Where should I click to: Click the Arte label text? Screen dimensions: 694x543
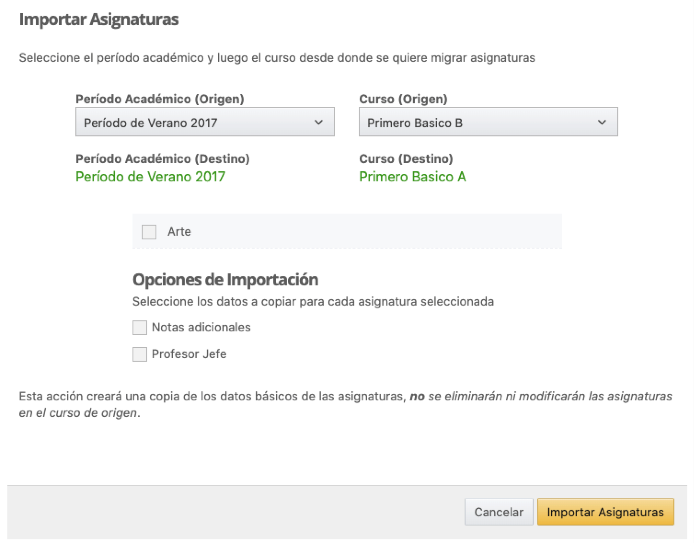pyautogui.click(x=179, y=232)
